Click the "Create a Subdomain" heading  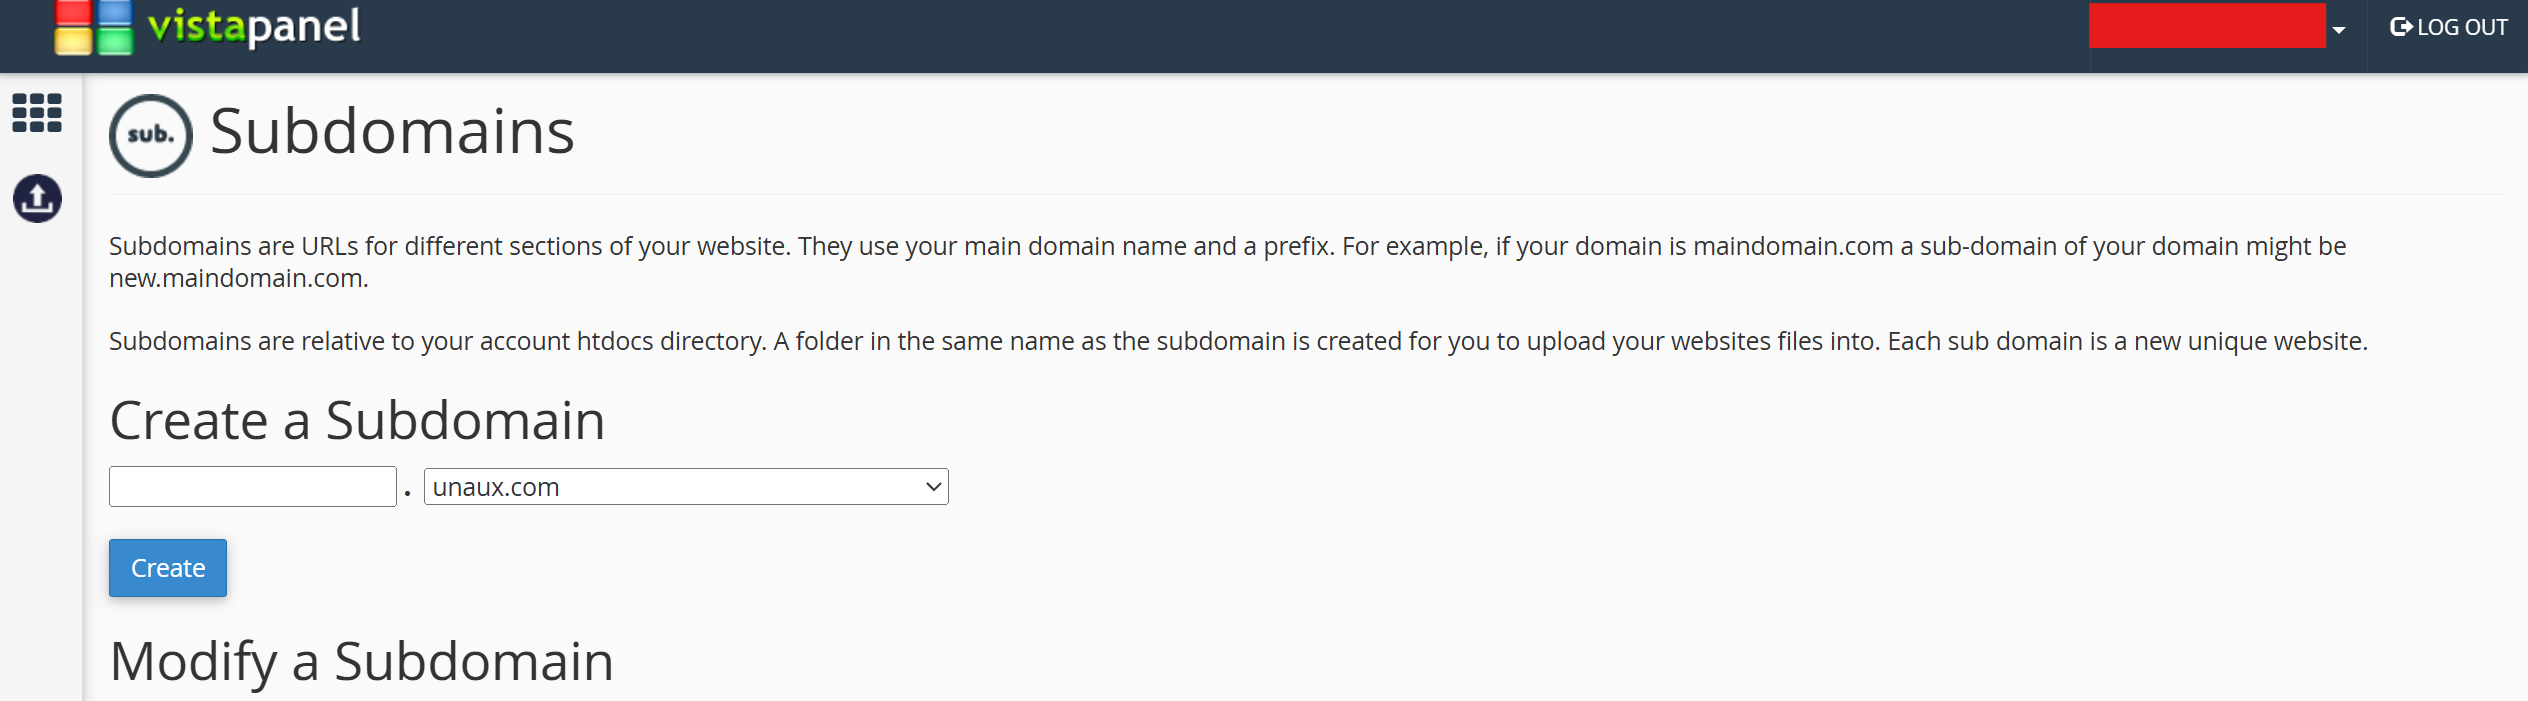click(x=357, y=420)
